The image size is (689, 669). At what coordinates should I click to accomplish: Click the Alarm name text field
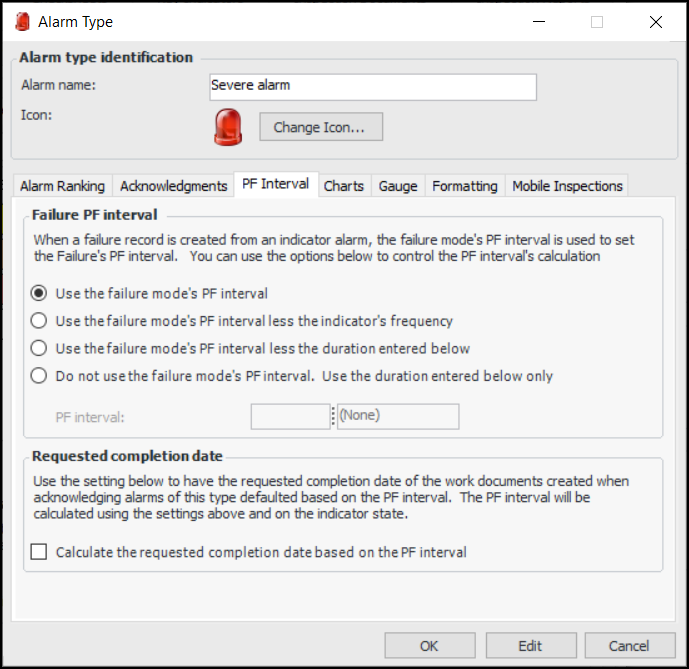[x=372, y=86]
